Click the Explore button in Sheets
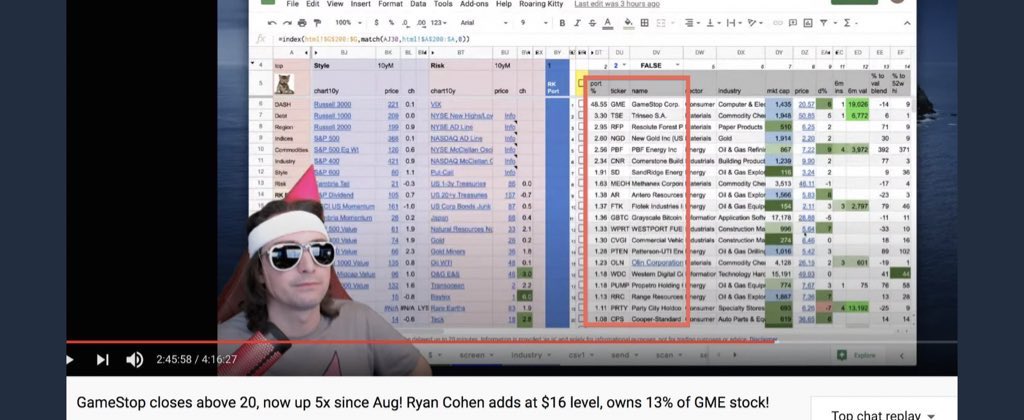The image size is (1024, 420). coord(856,355)
